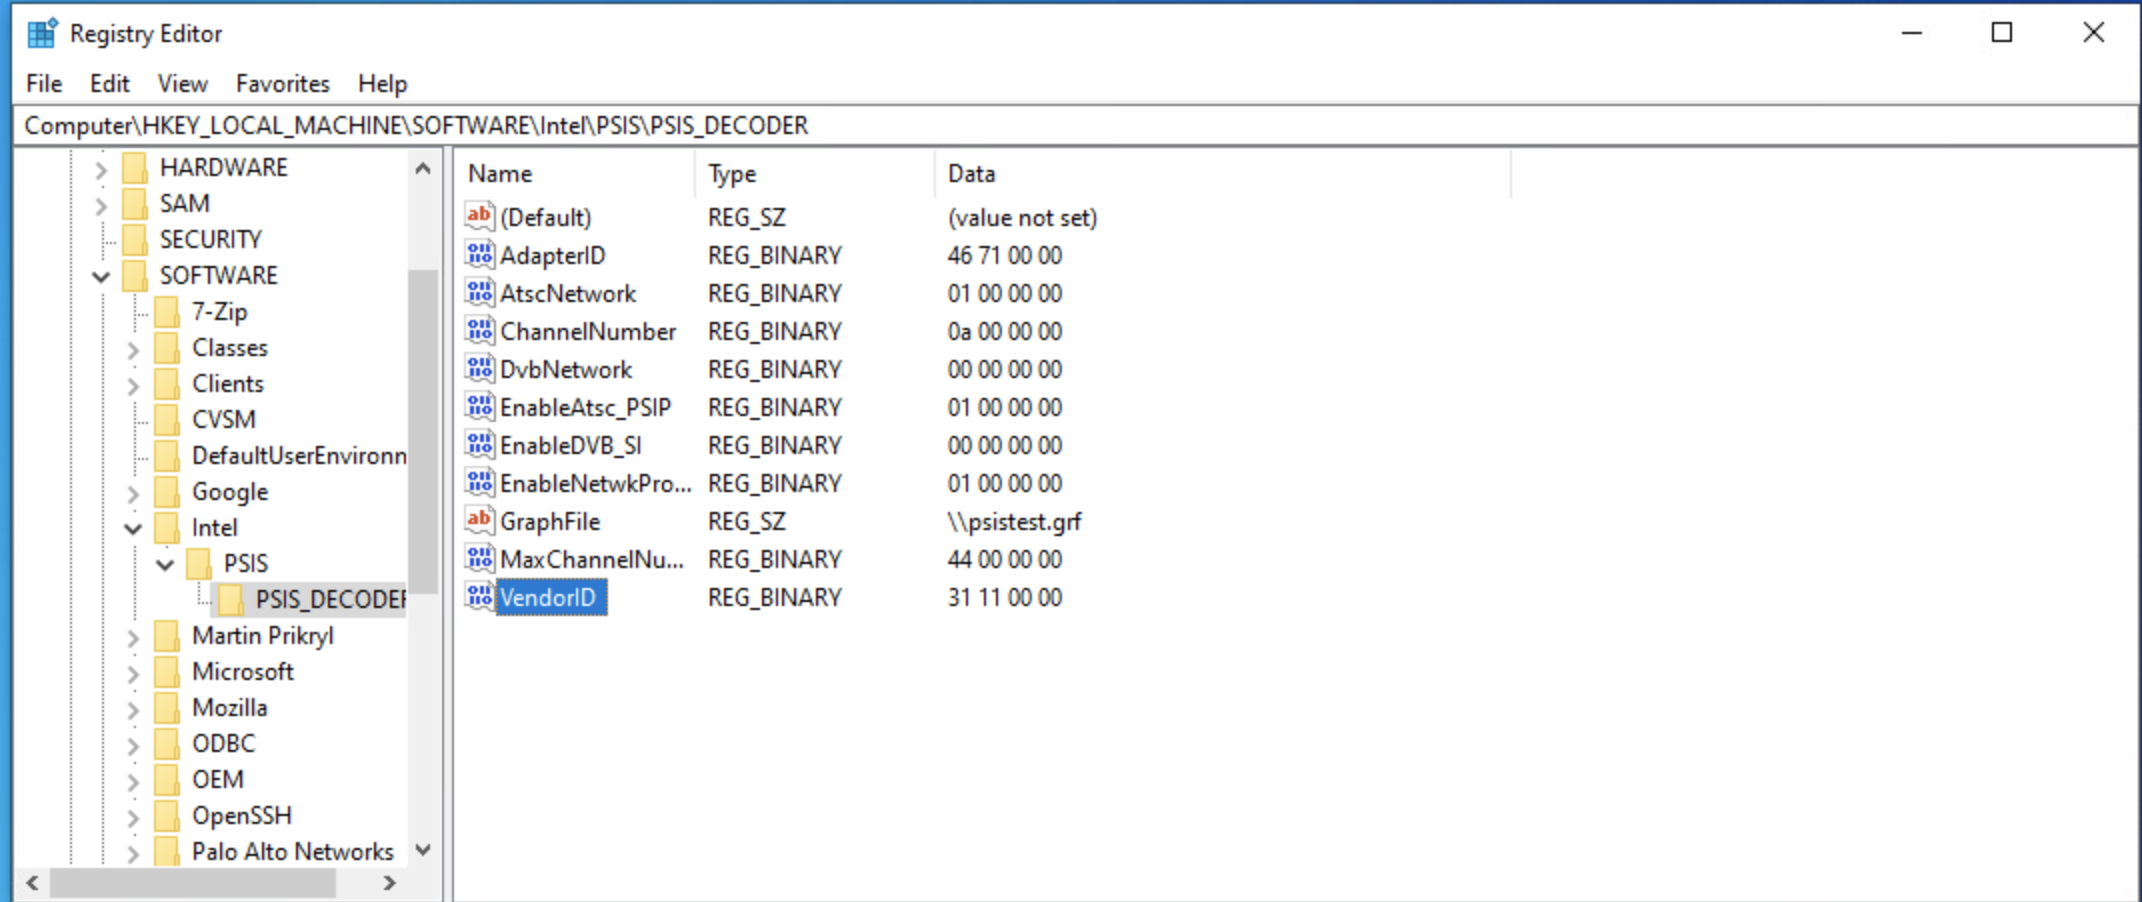This screenshot has width=2142, height=902.
Task: Click the ab string icon beside GraphFile
Action: click(x=479, y=520)
